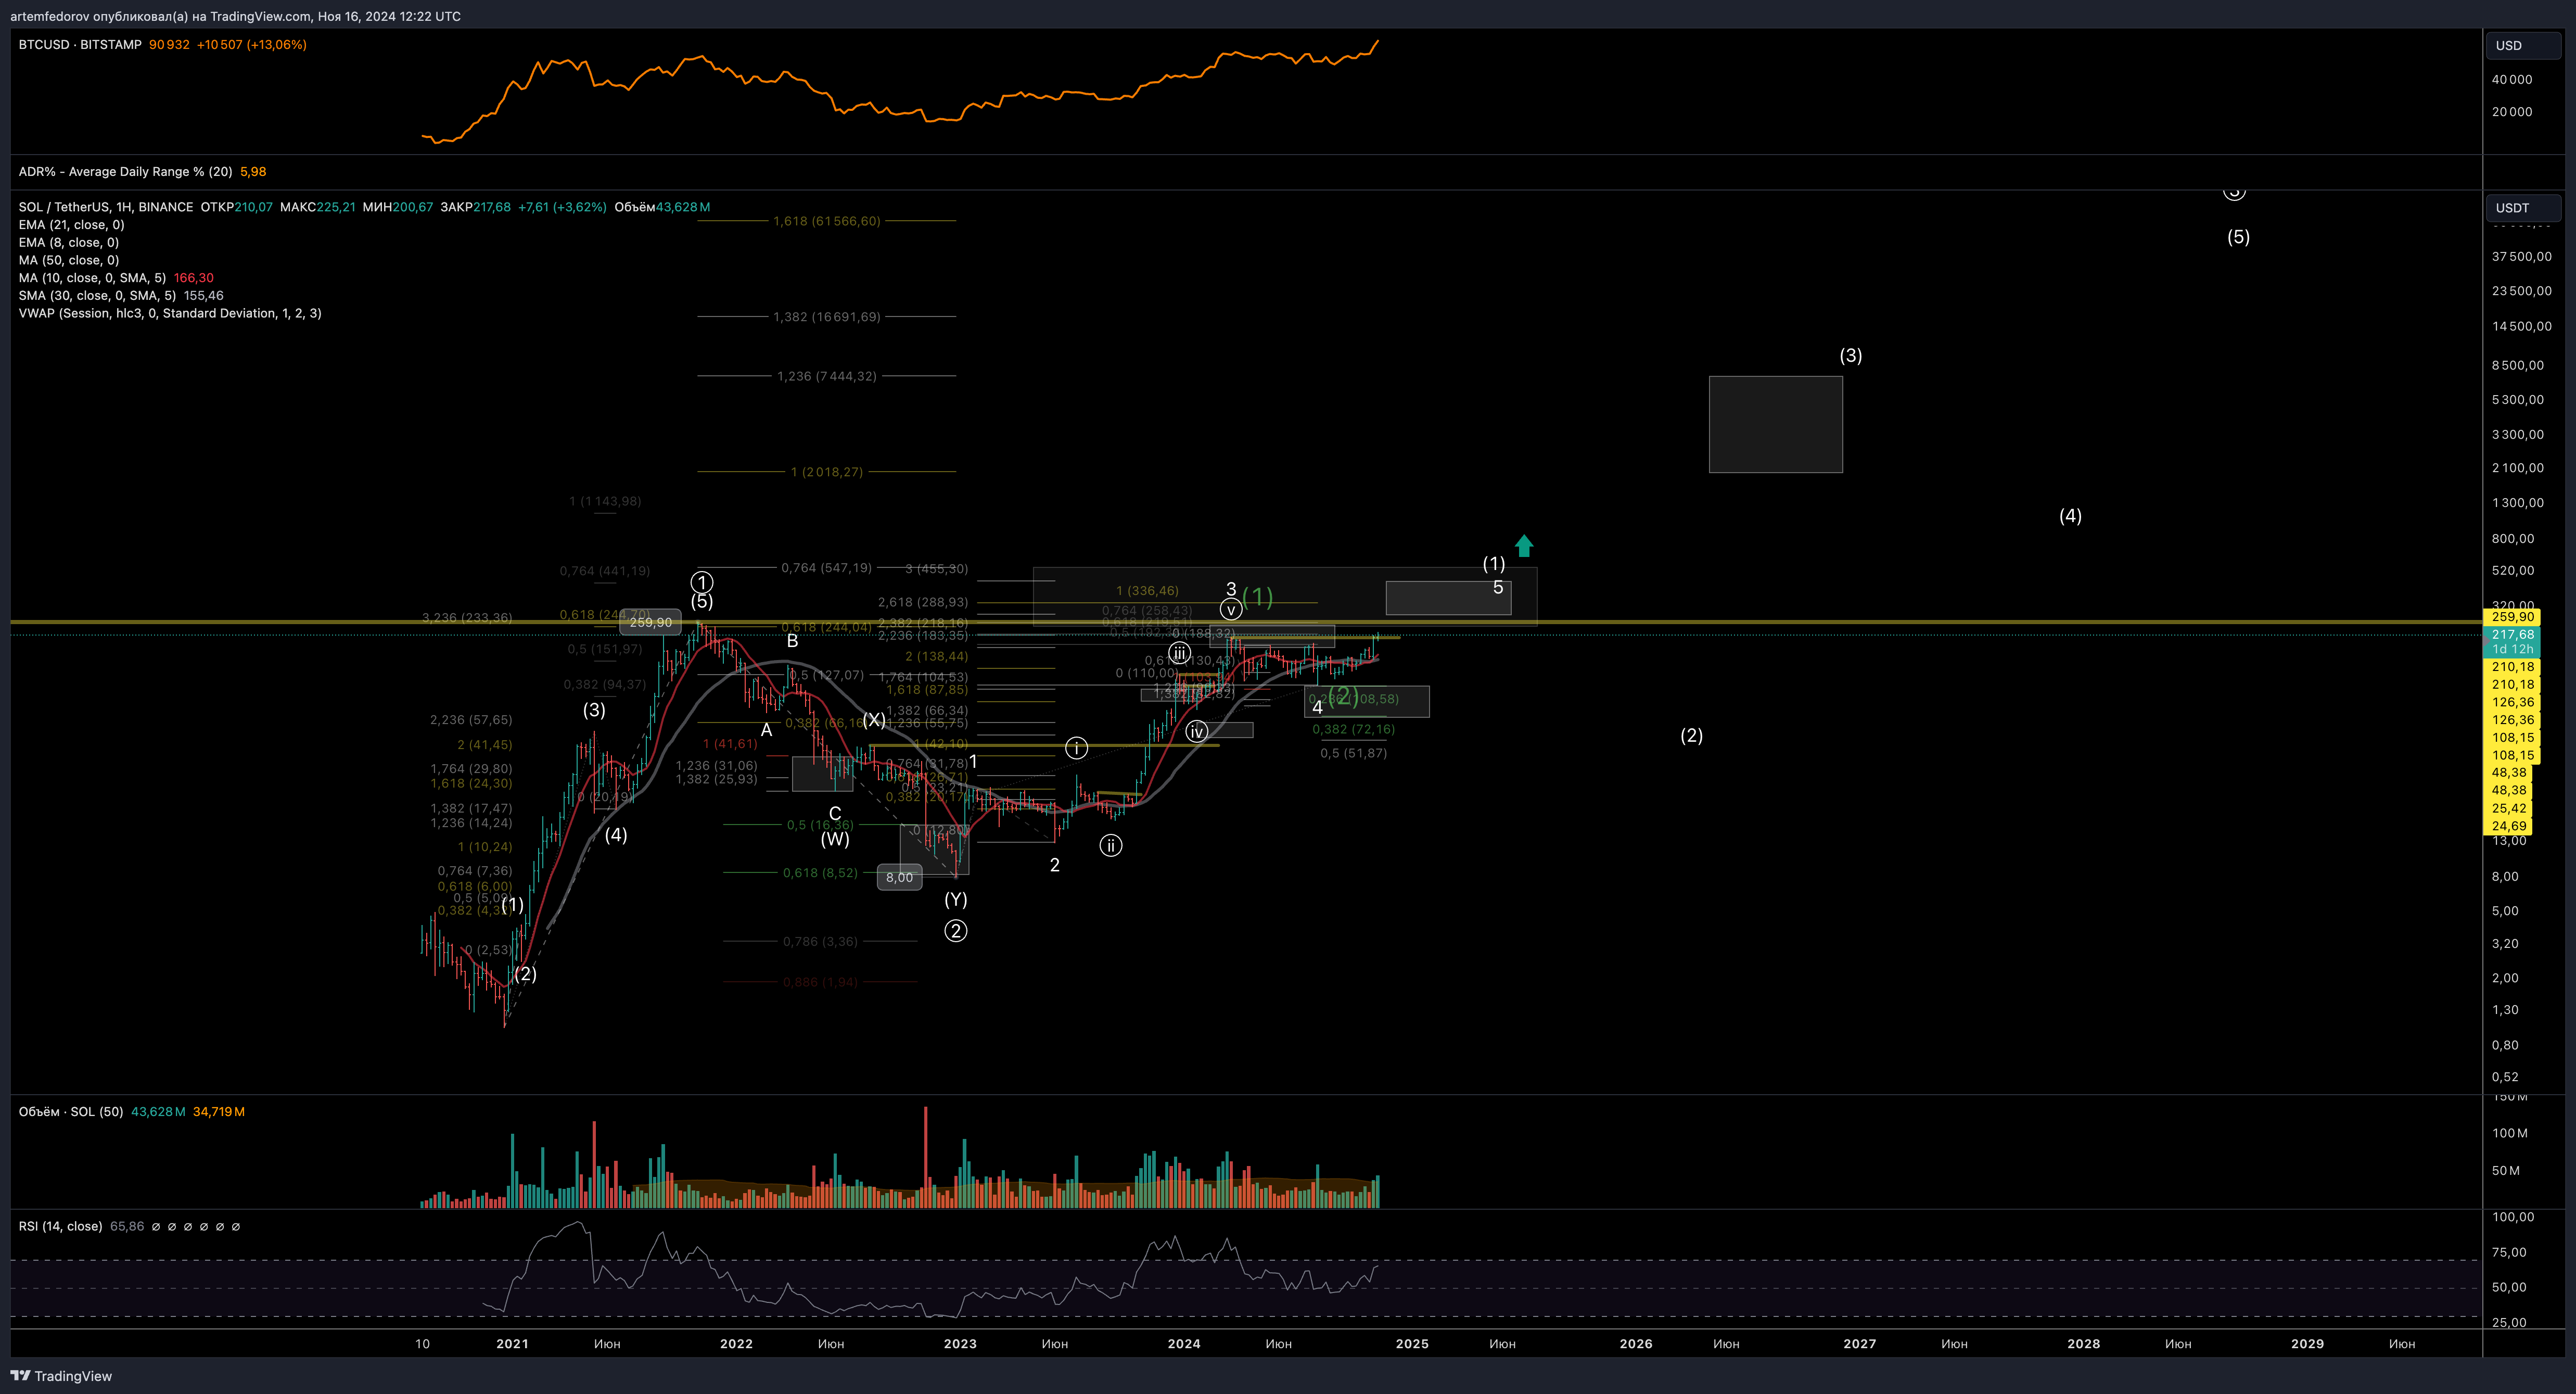Click the 1 (2 018,27) Fibonacci level label
This screenshot has height=1394, width=2576.
pos(827,472)
